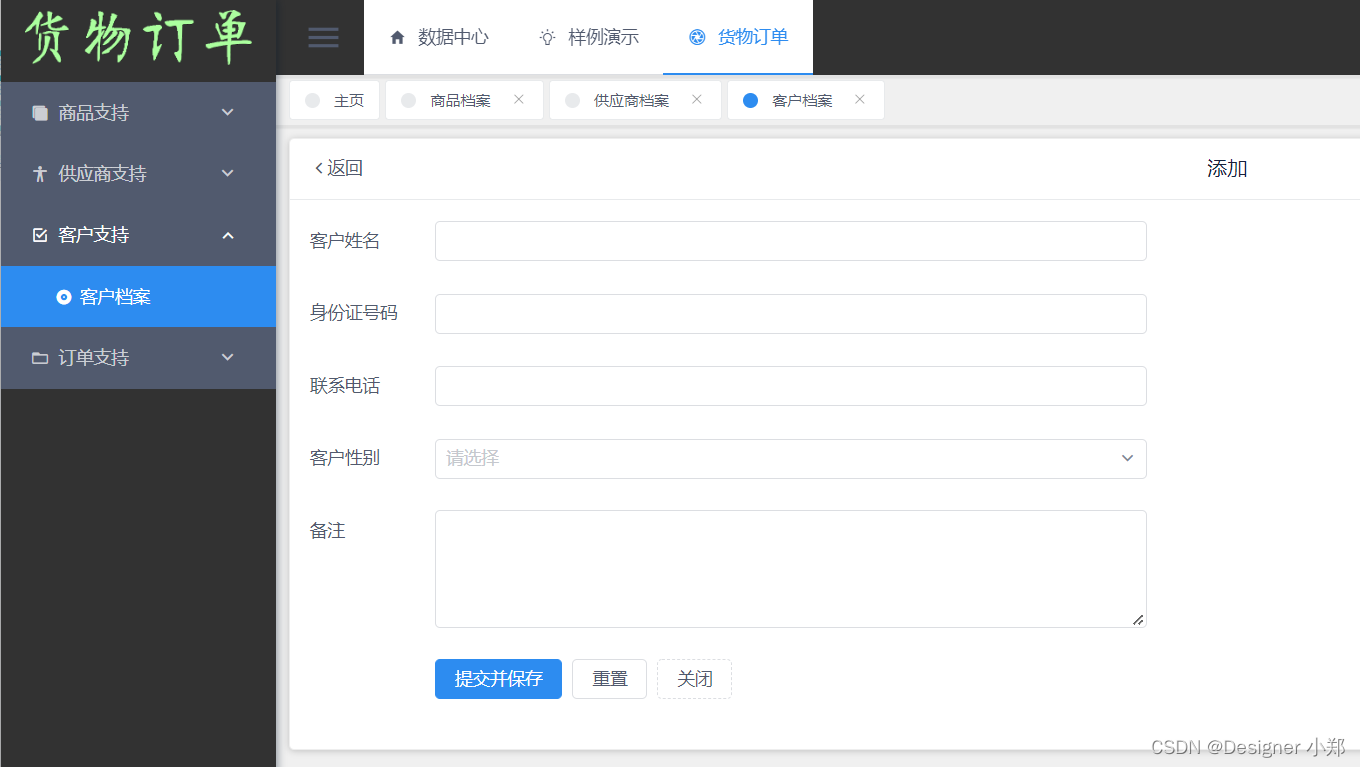Viewport: 1360px width, 767px height.
Task: Click the 重置 button
Action: click(609, 679)
